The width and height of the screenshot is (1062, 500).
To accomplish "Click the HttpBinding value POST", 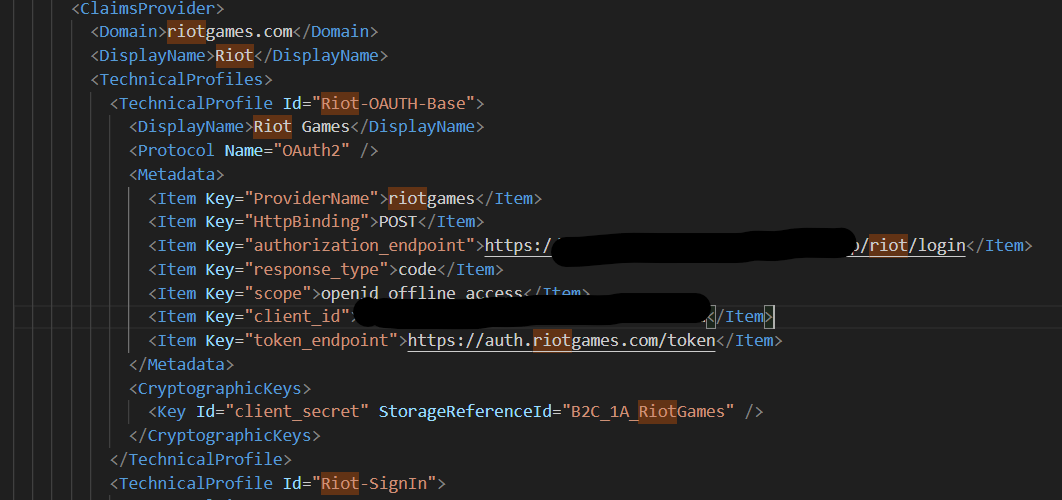I will tap(398, 222).
